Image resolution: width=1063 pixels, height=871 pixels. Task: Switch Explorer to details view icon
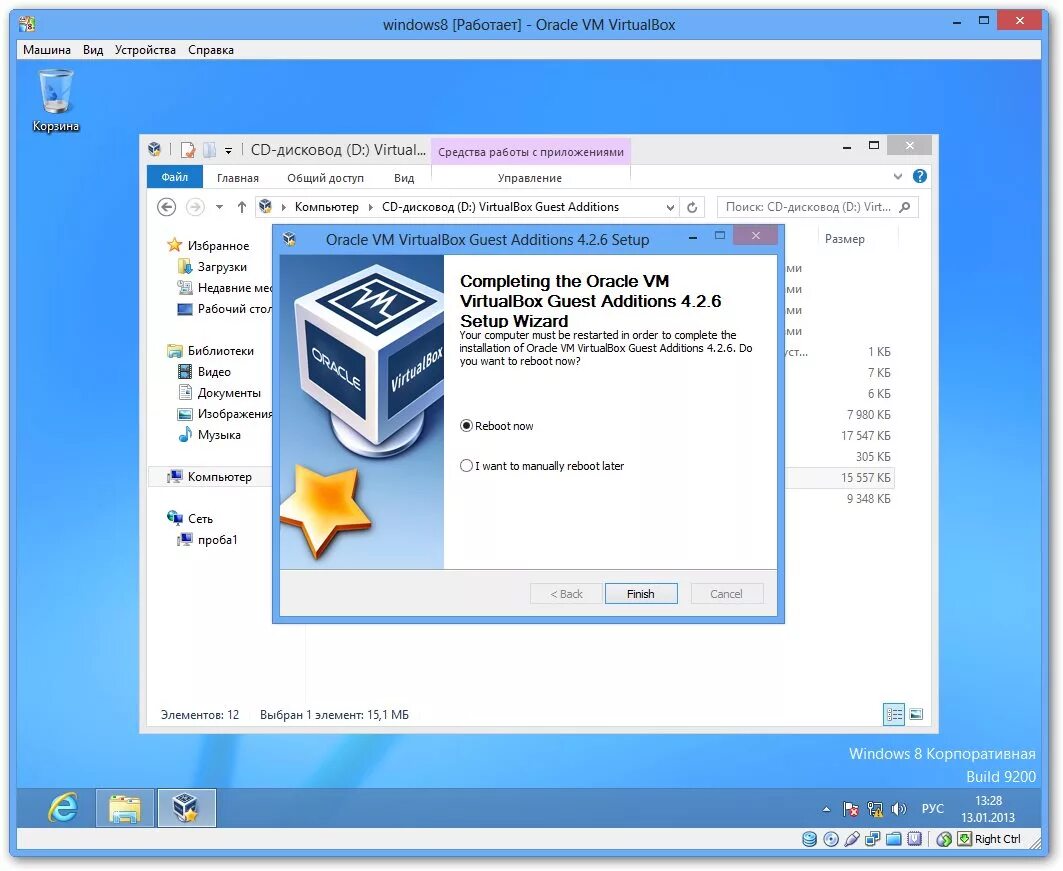[894, 714]
